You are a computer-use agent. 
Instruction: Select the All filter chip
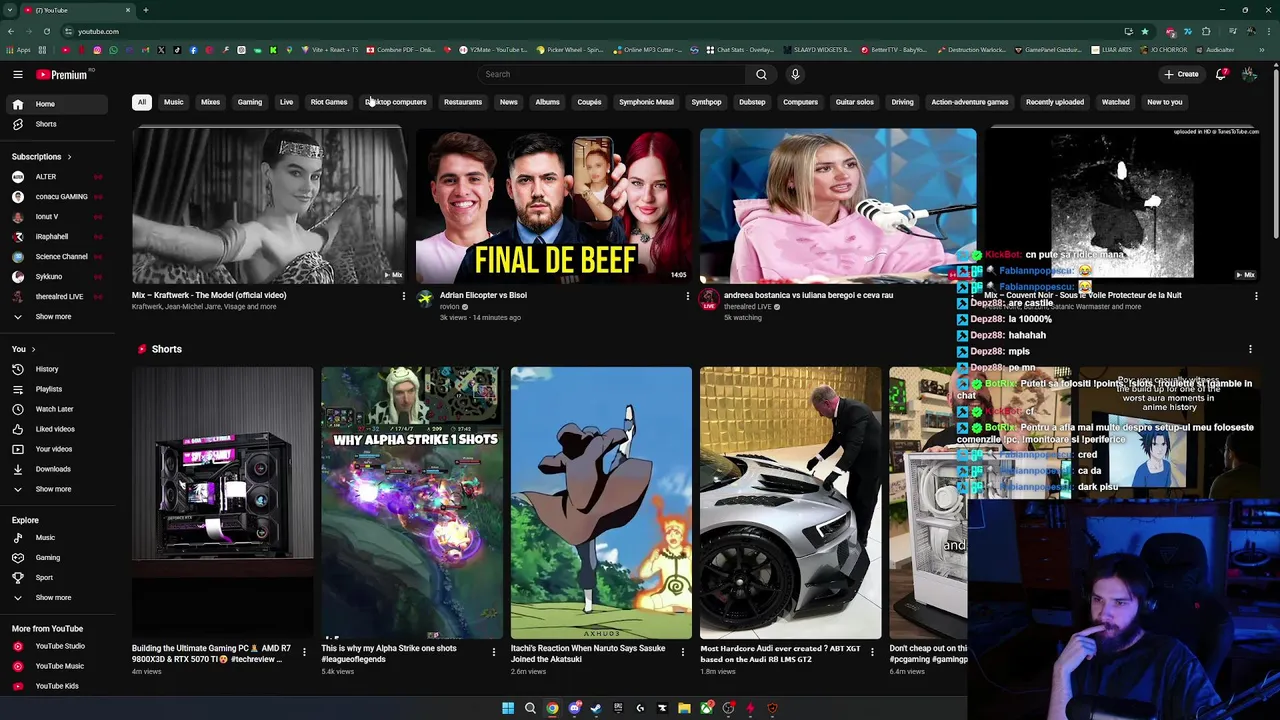coord(142,102)
